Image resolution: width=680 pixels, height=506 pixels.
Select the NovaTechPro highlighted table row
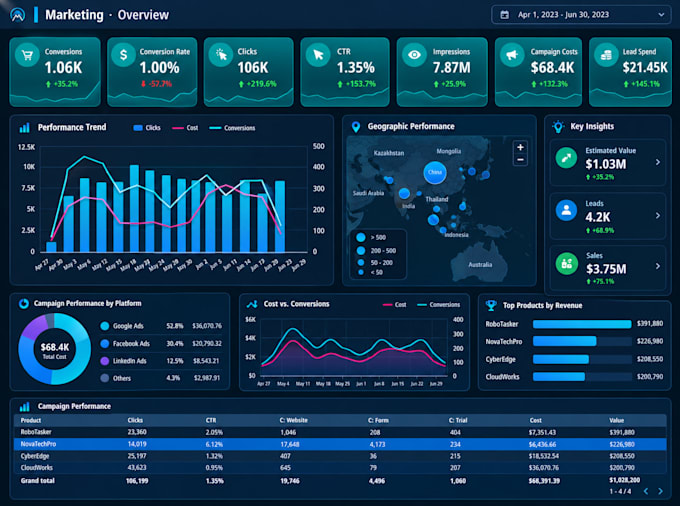(x=340, y=444)
